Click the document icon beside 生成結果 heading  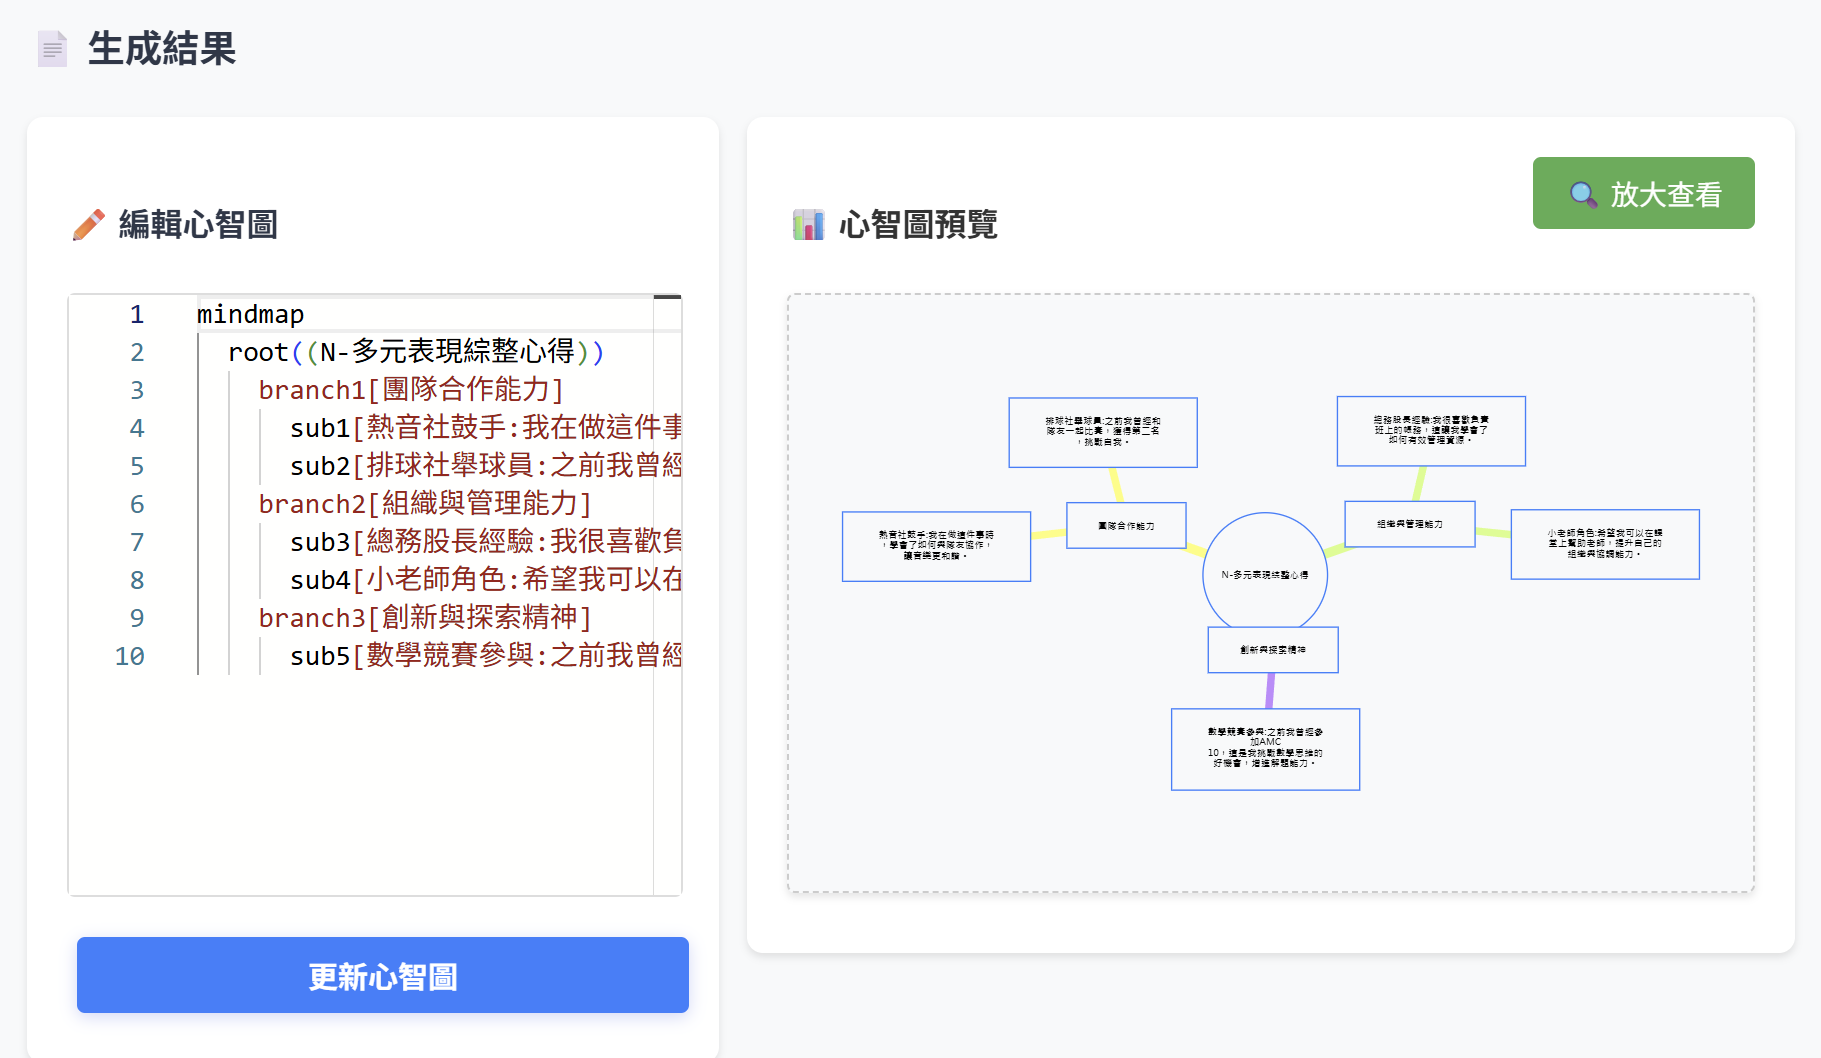[x=52, y=48]
